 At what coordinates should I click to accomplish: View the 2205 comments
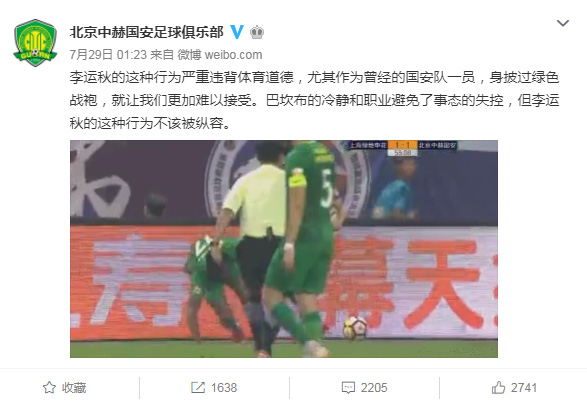tap(374, 387)
